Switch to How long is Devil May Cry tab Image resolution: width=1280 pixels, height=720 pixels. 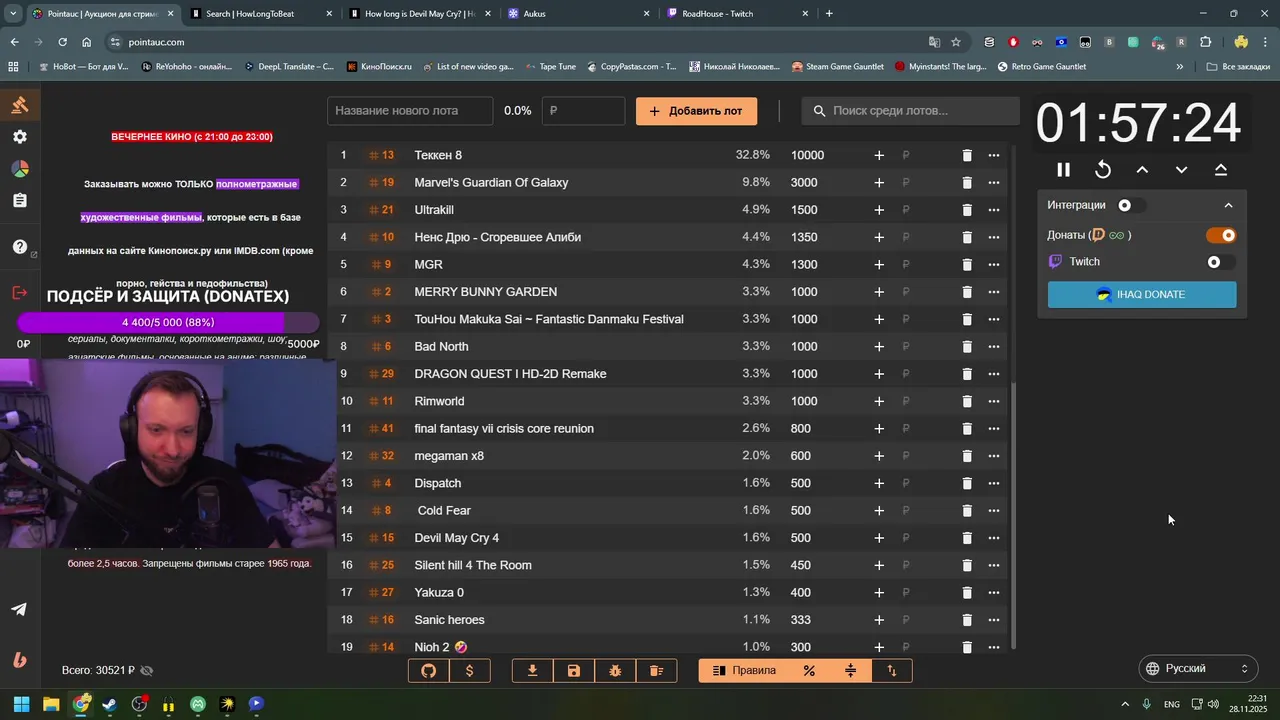(x=419, y=14)
